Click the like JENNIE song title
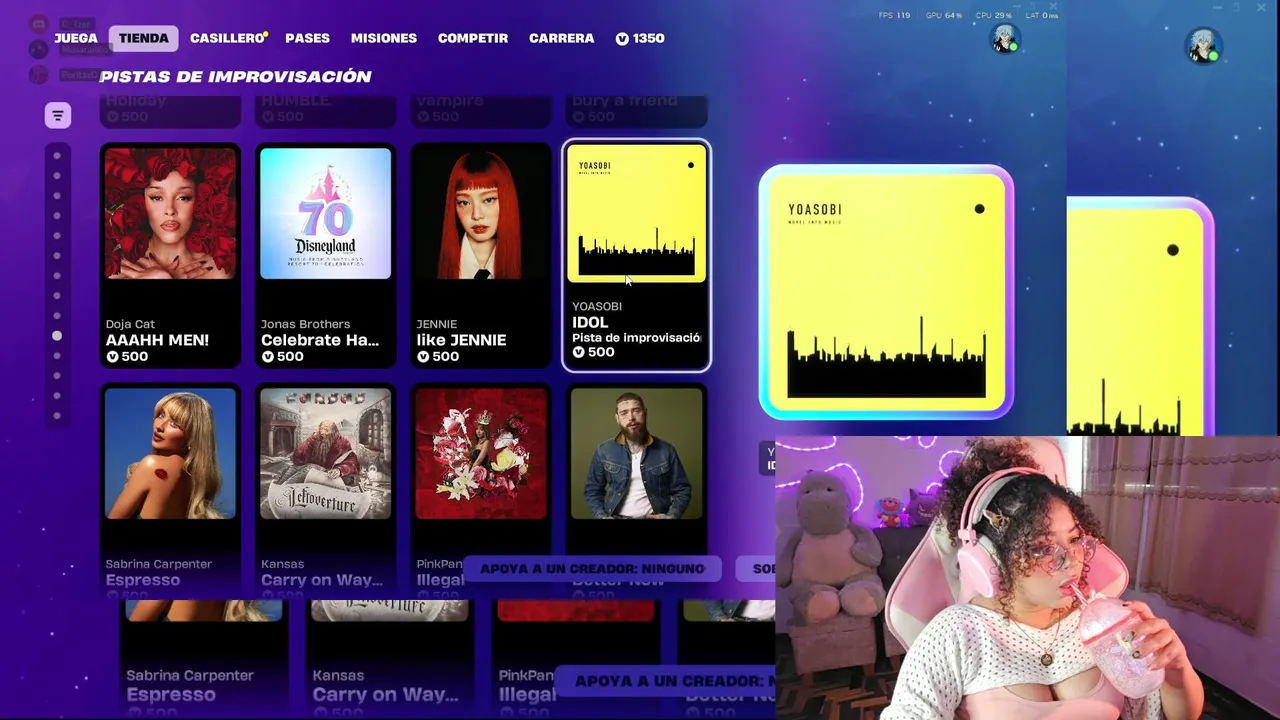This screenshot has width=1280, height=720. tap(461, 340)
